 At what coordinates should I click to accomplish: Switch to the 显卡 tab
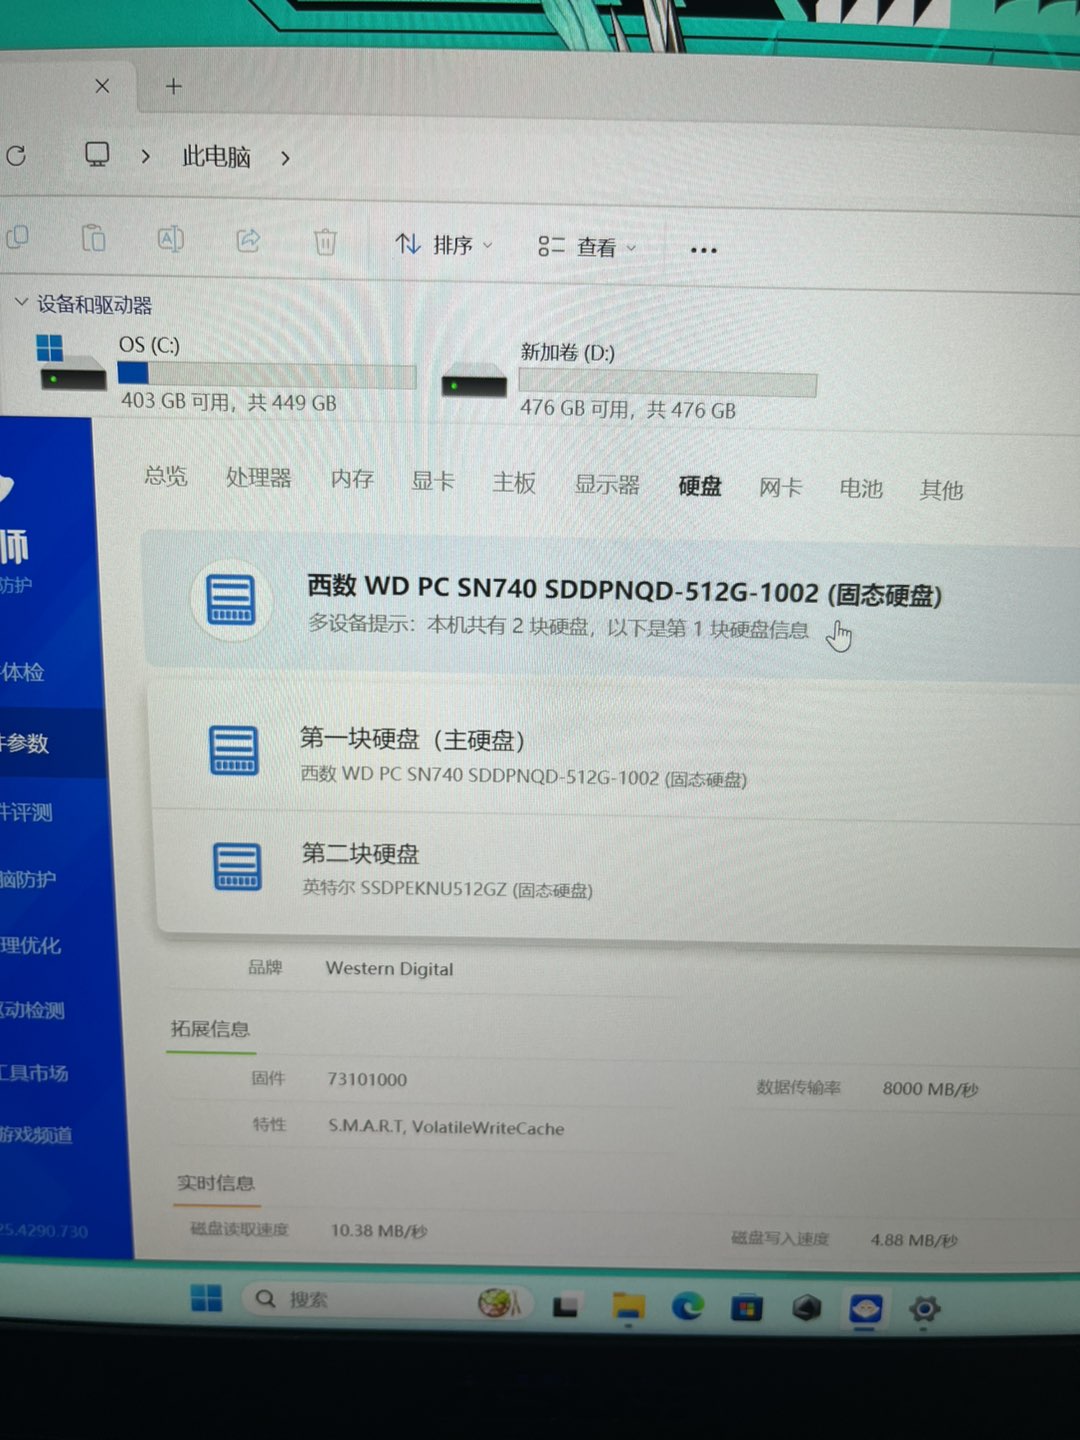tap(433, 481)
